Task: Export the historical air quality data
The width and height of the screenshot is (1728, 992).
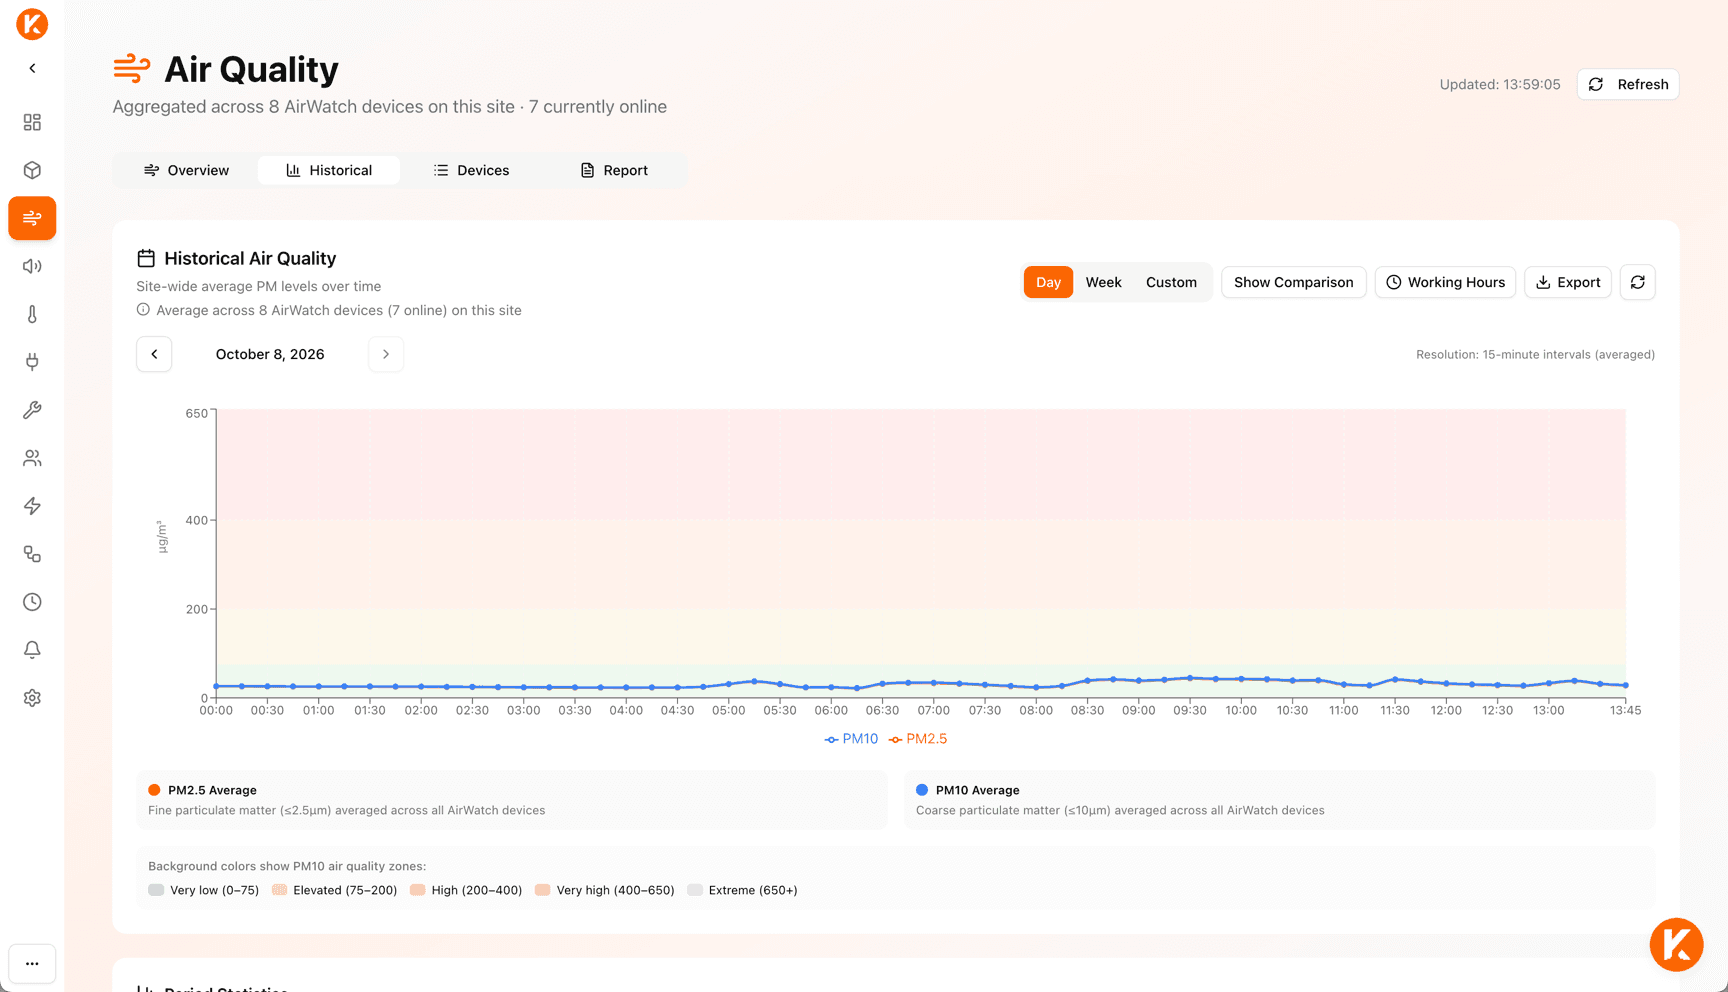Action: tap(1568, 282)
